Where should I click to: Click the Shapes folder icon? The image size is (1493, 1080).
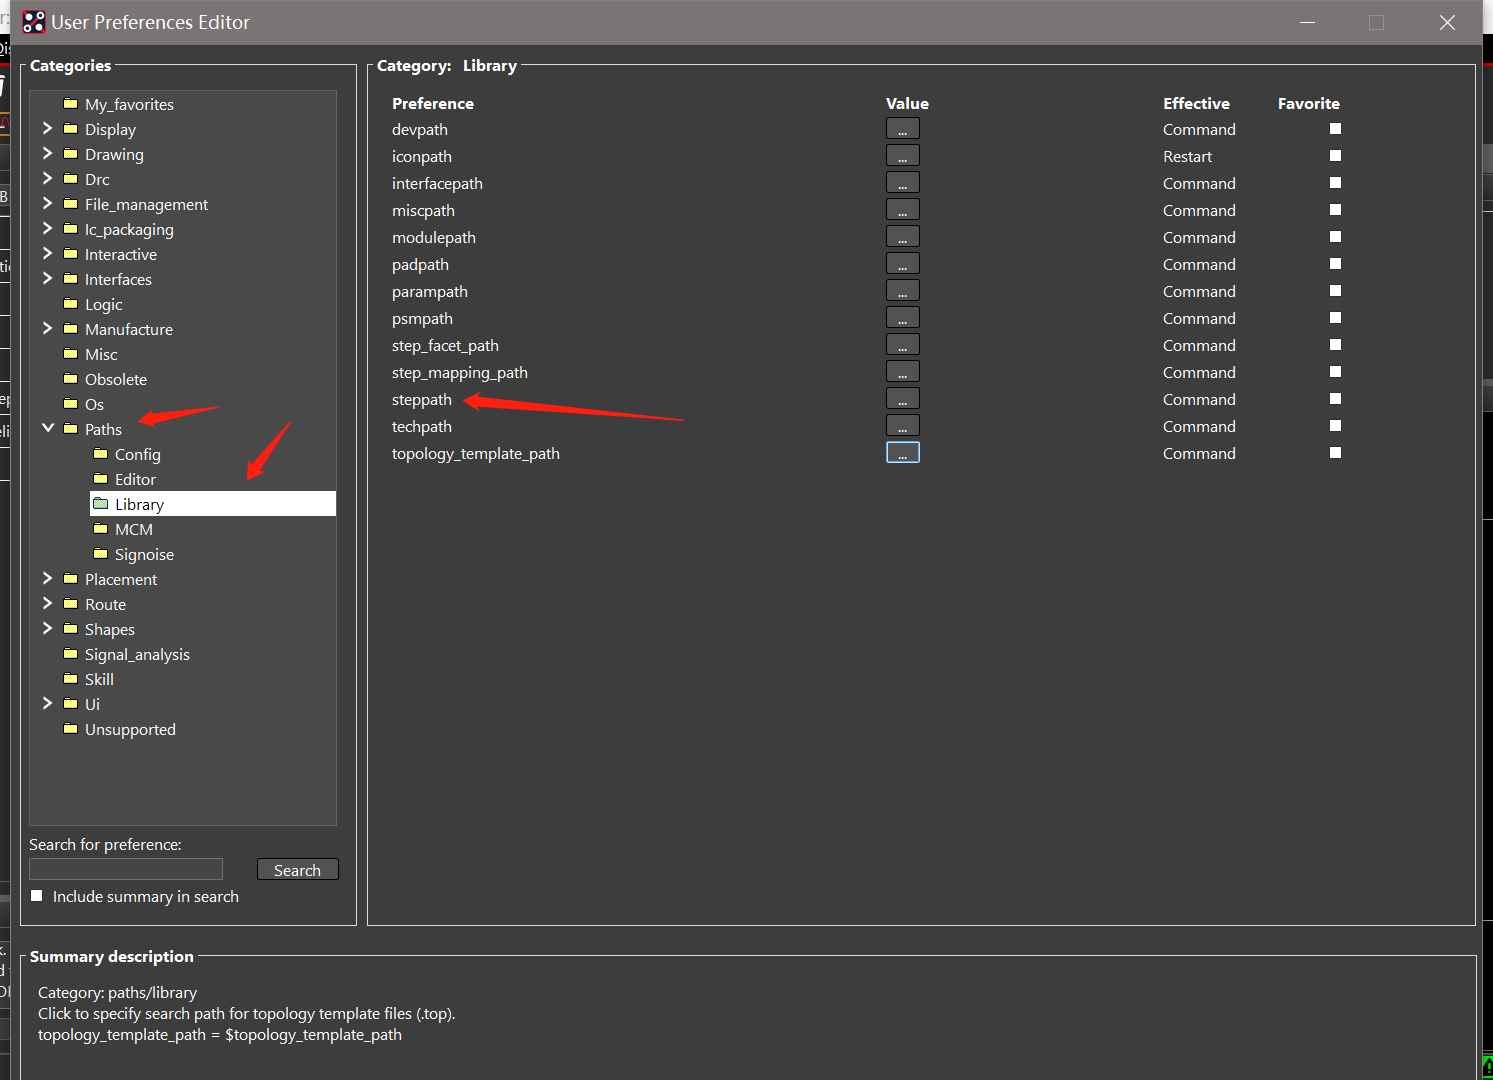[x=70, y=628]
